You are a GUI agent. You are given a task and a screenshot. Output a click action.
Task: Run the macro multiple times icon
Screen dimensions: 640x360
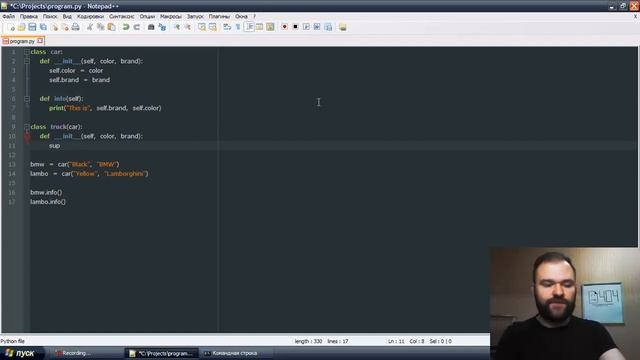point(317,27)
